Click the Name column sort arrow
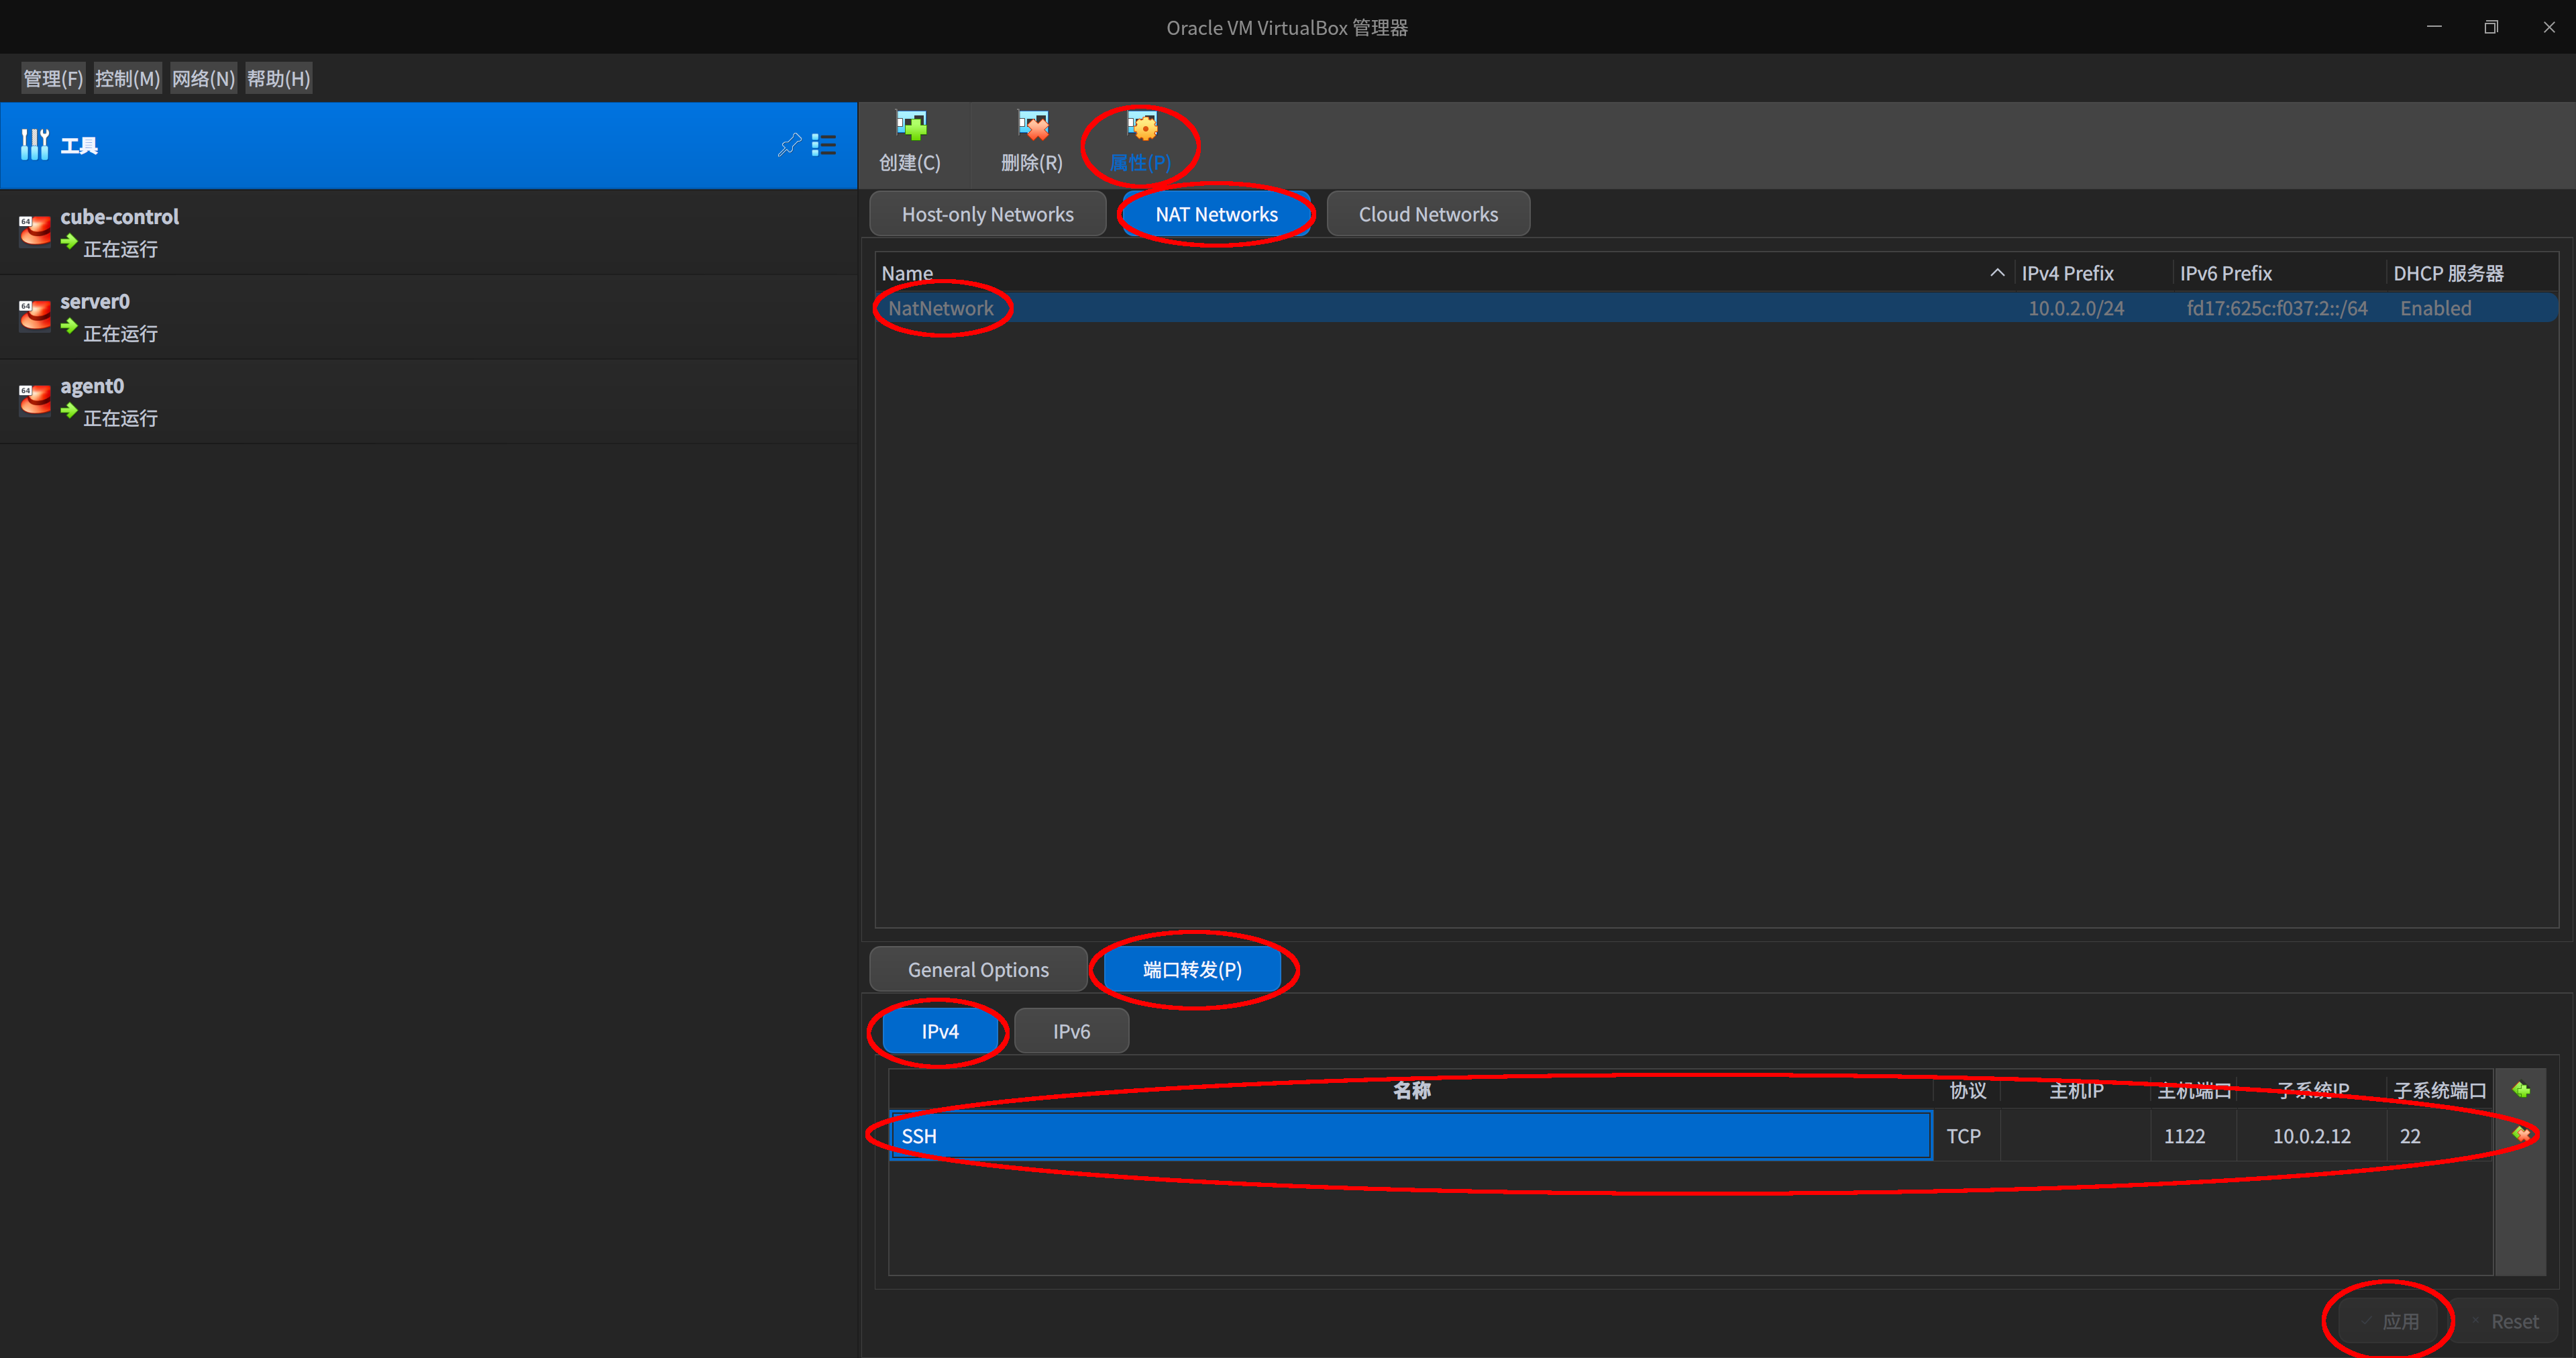 (x=1996, y=272)
